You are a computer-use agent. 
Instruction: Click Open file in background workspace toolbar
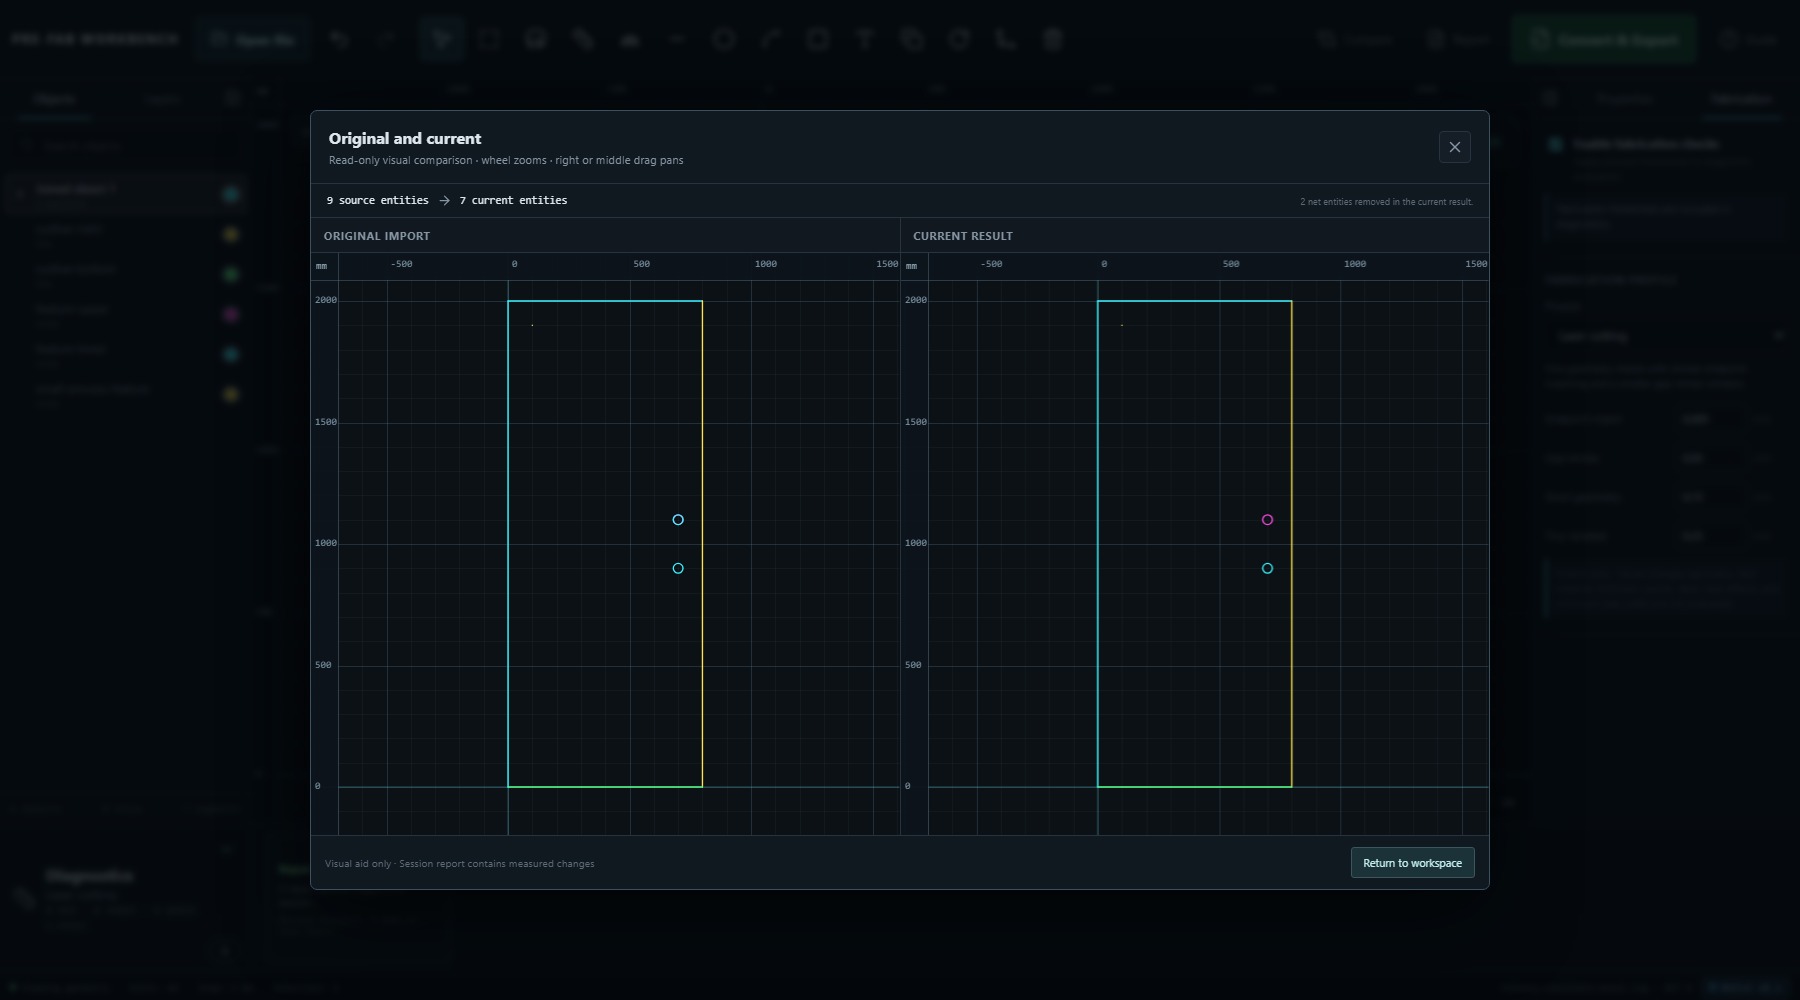point(252,40)
